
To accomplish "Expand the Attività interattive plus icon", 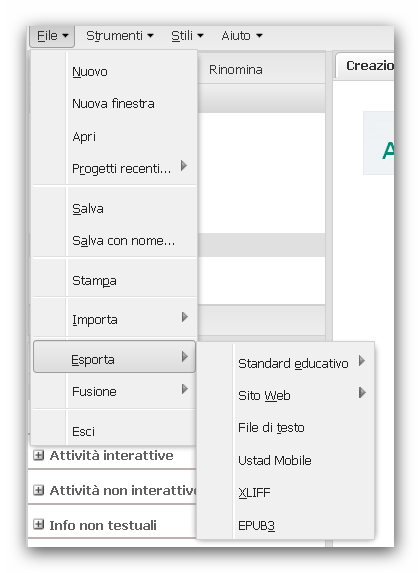I will pyautogui.click(x=38, y=455).
